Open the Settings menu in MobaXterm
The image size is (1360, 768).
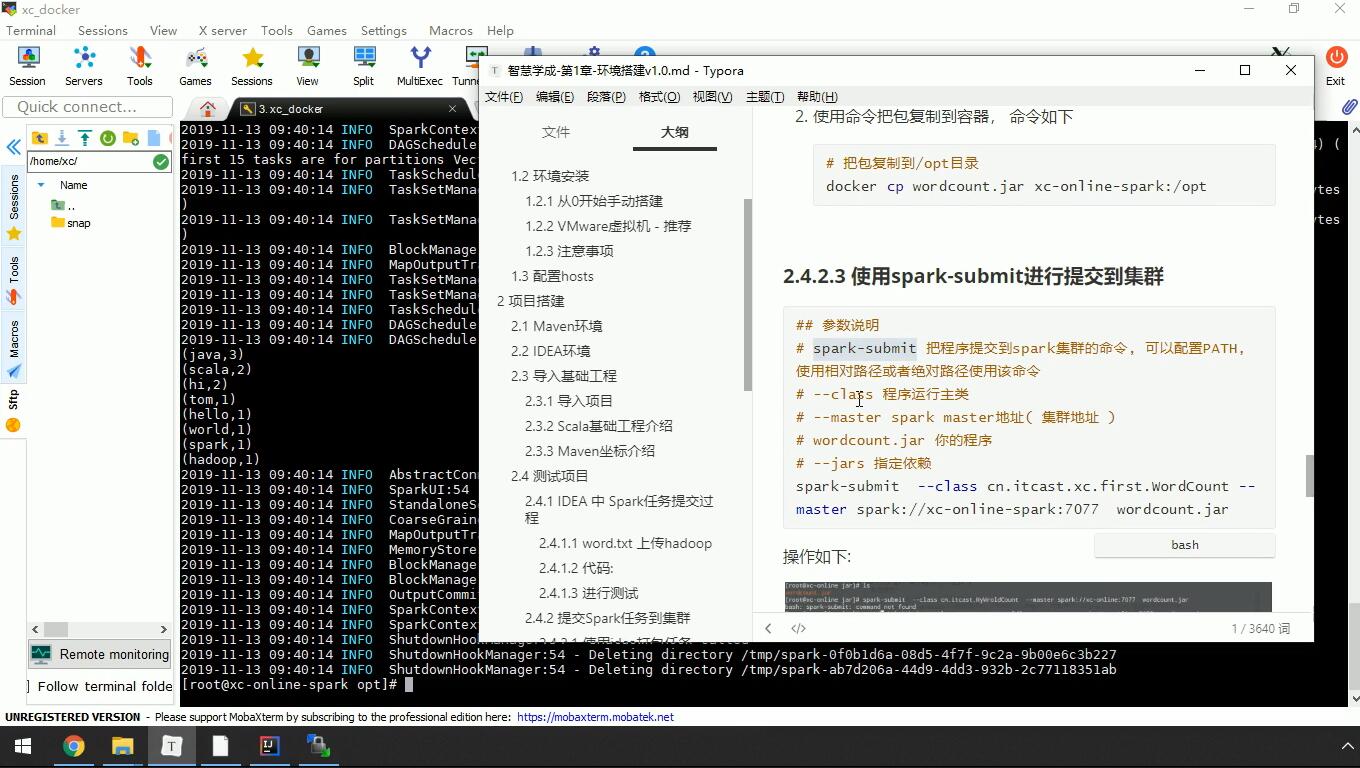point(383,30)
